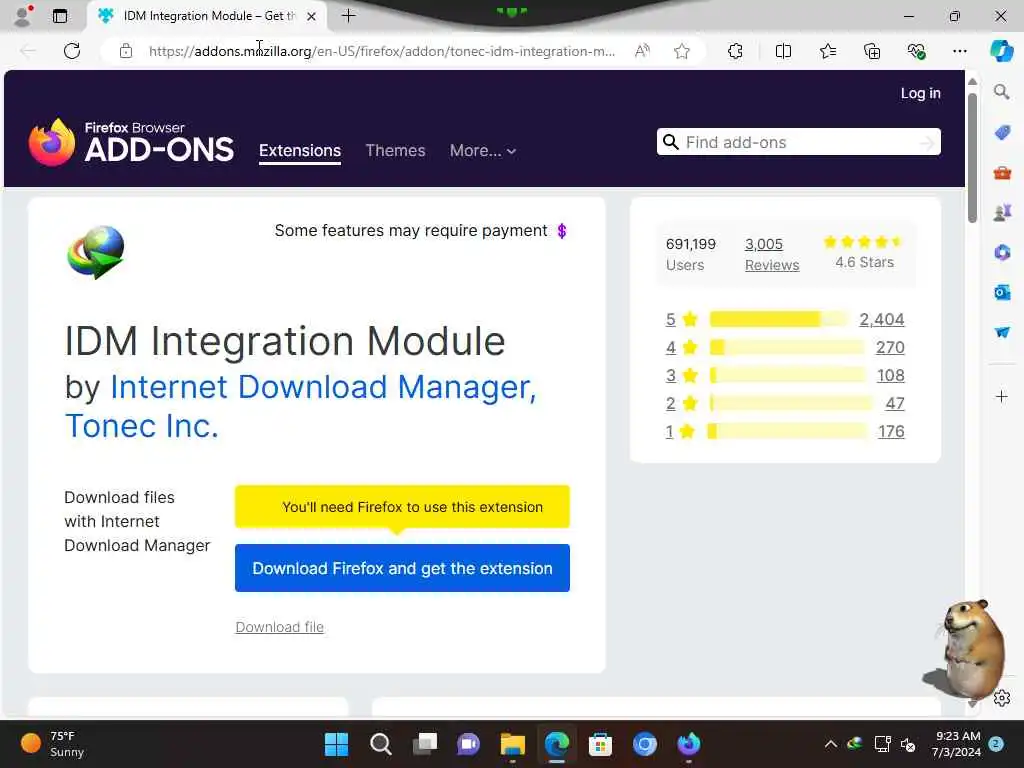Image resolution: width=1024 pixels, height=768 pixels.
Task: Submit search with arrow button
Action: [x=927, y=142]
